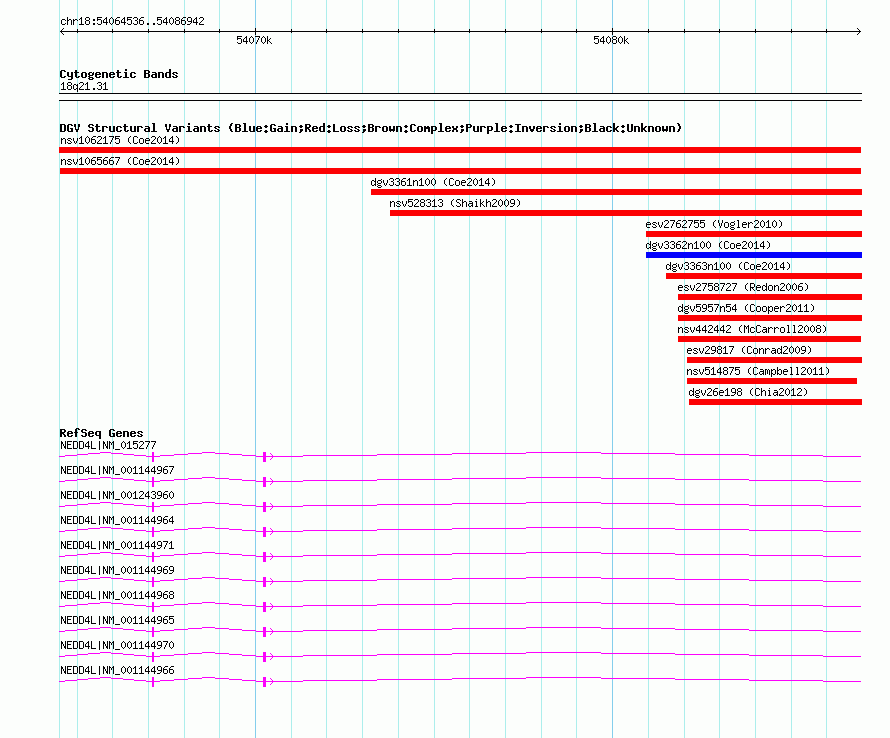Click the nsv442442 (McCarroll2008) red bar
Viewport: 890px width, 738px height.
click(769, 339)
